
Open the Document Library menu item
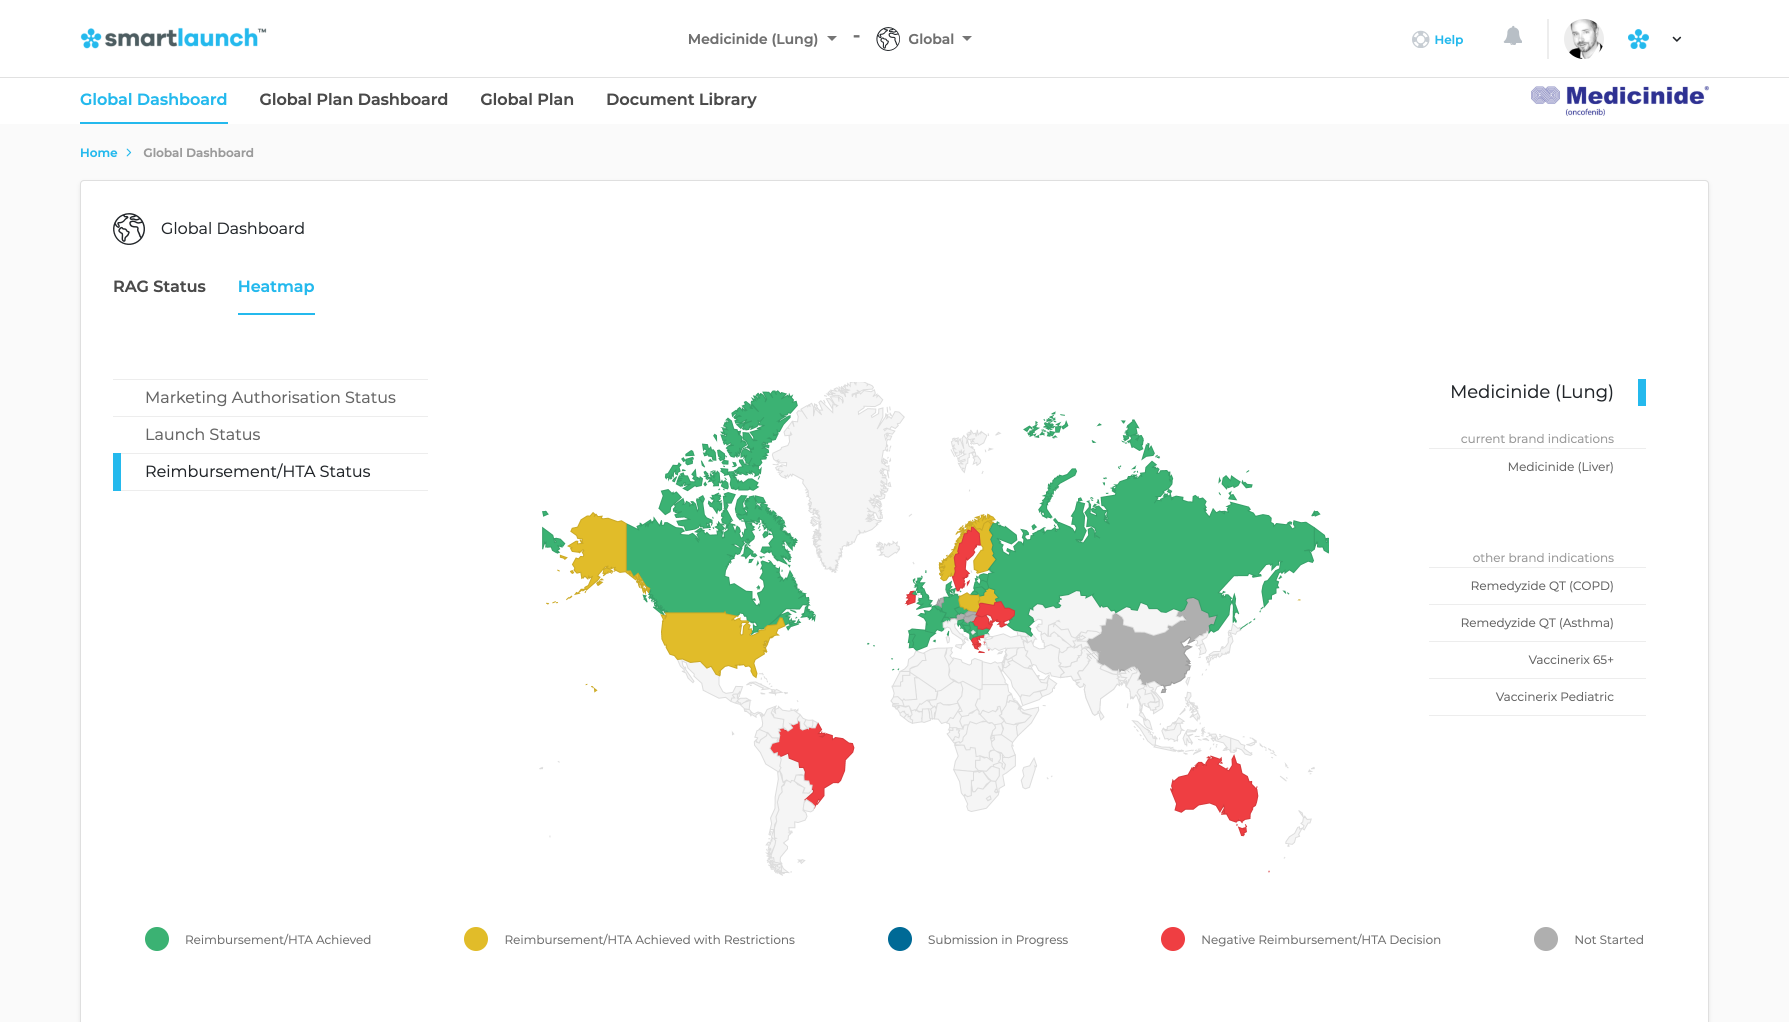click(x=681, y=99)
